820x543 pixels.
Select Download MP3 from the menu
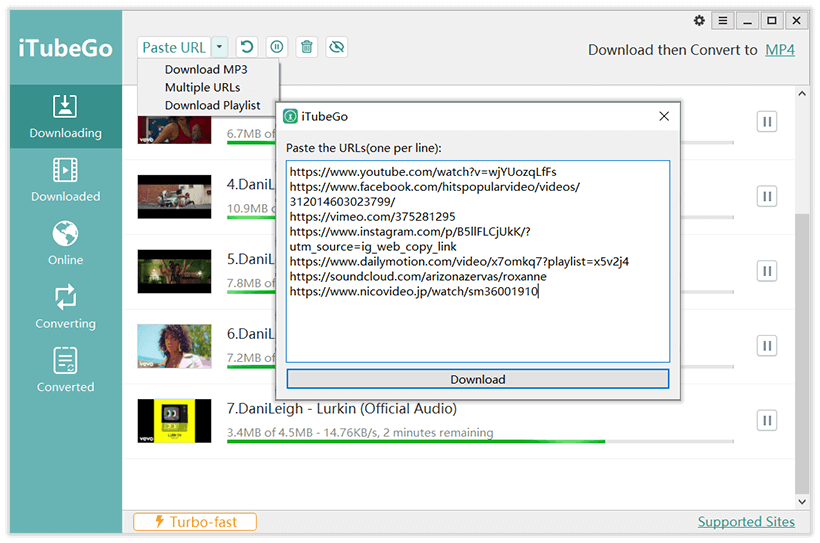[x=206, y=70]
